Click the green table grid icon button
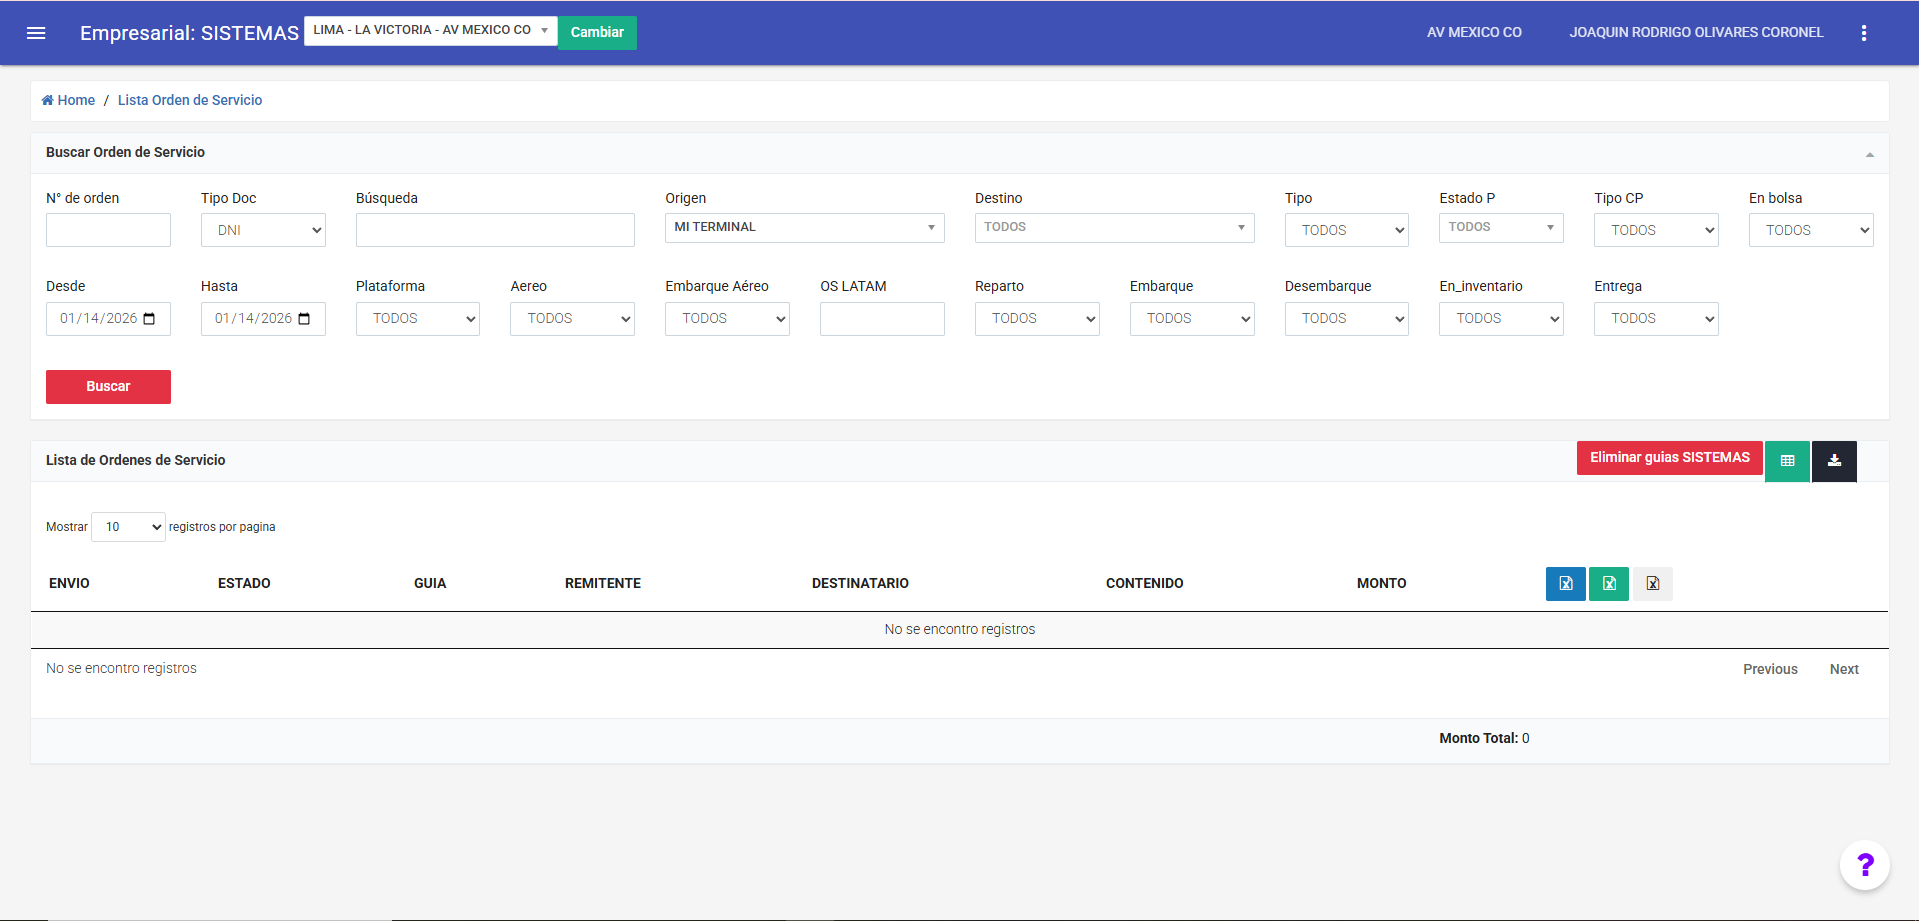This screenshot has height=921, width=1919. 1787,461
